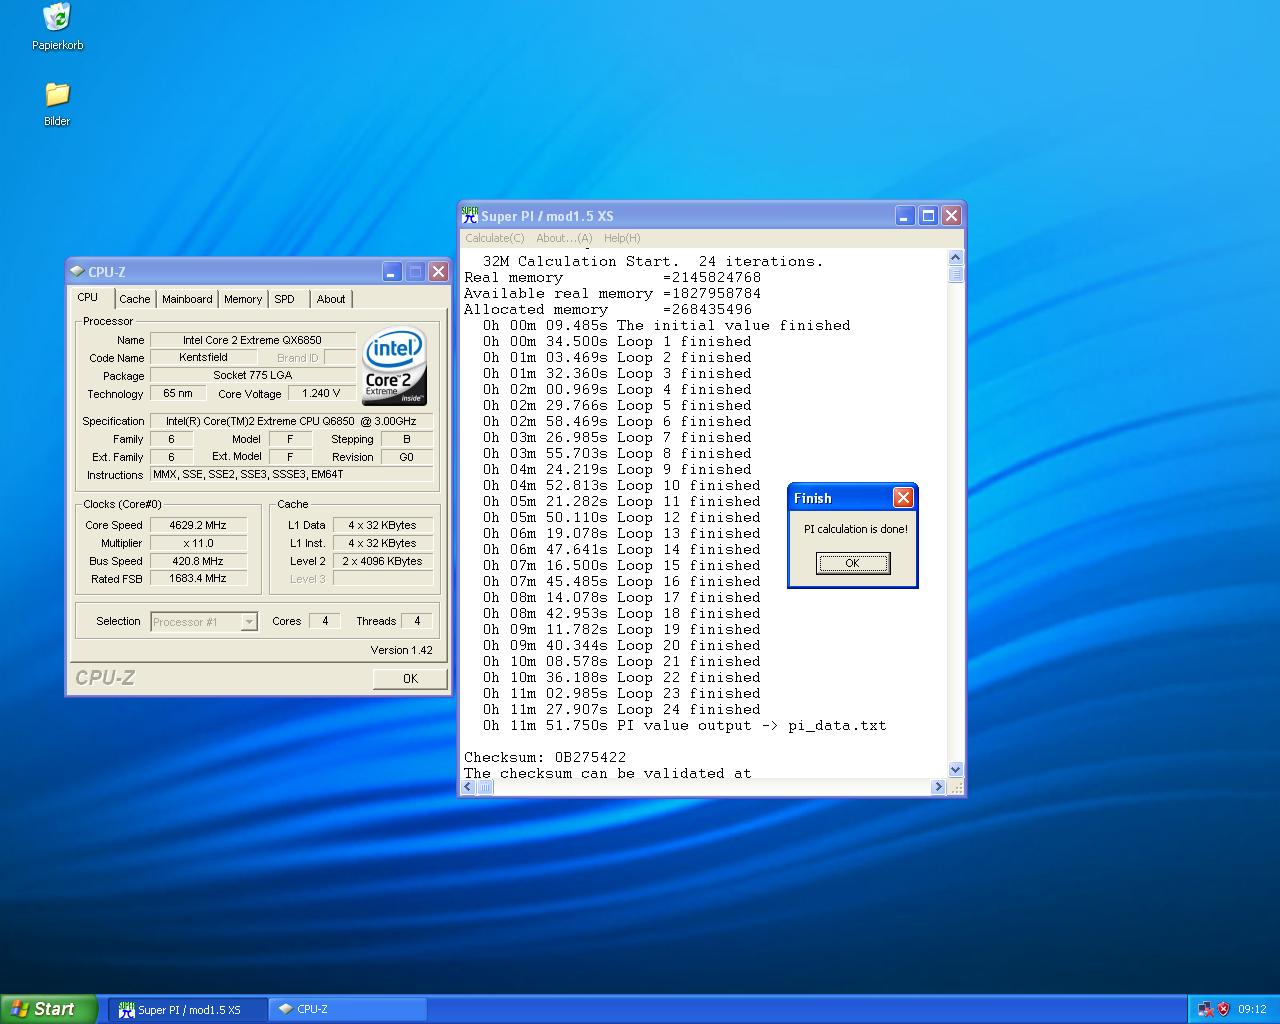
Task: Close the CPU-Z window
Action: pyautogui.click(x=438, y=271)
